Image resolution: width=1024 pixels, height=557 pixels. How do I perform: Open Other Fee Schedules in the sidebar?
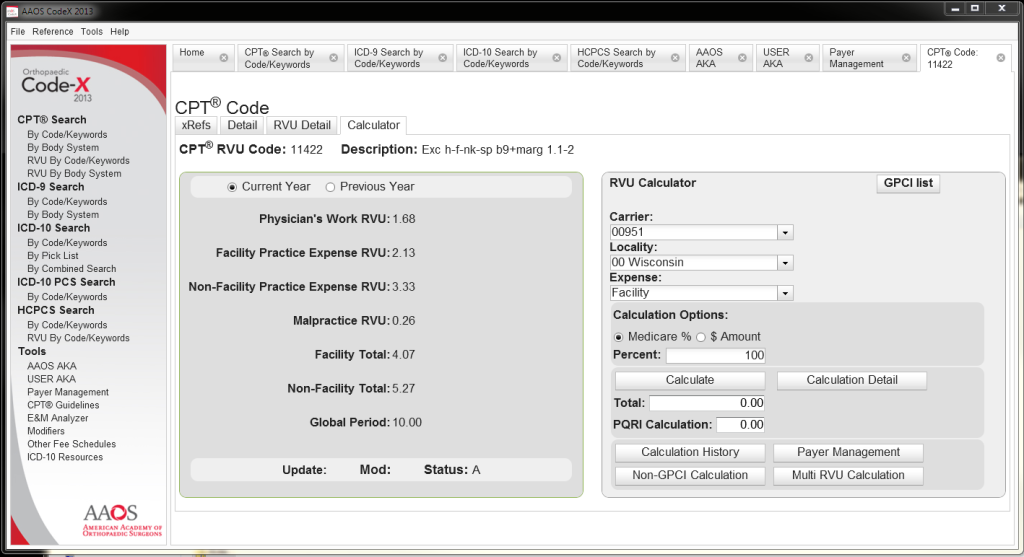tap(72, 444)
